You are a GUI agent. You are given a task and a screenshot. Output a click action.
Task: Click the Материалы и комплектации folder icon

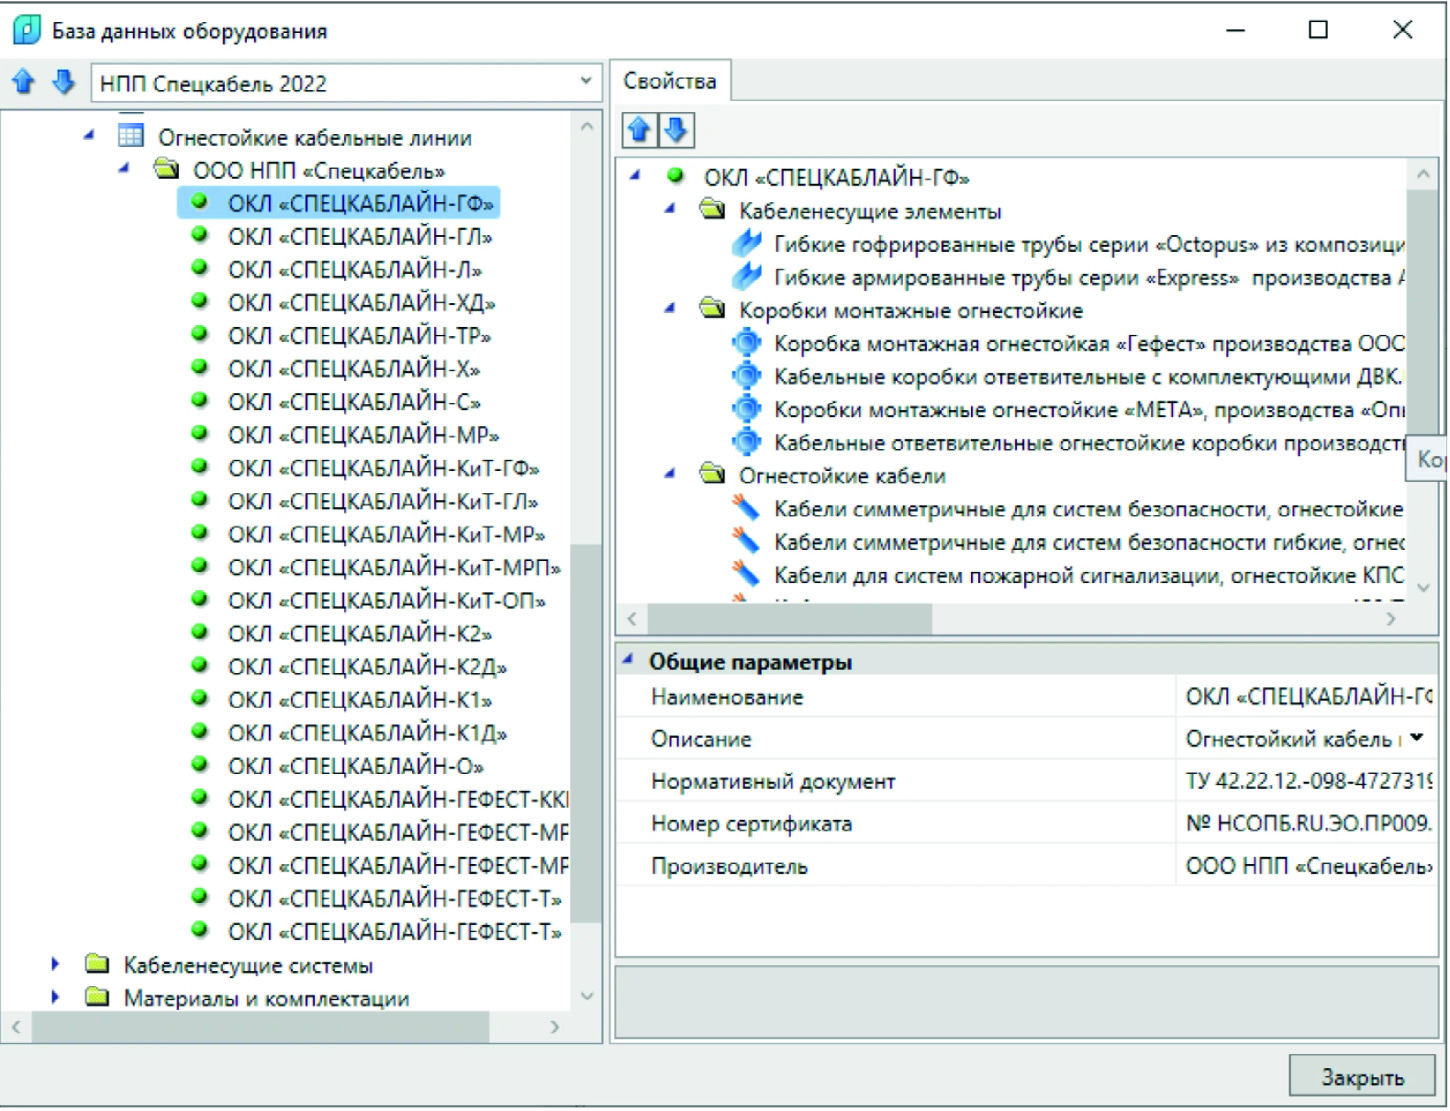coord(97,996)
